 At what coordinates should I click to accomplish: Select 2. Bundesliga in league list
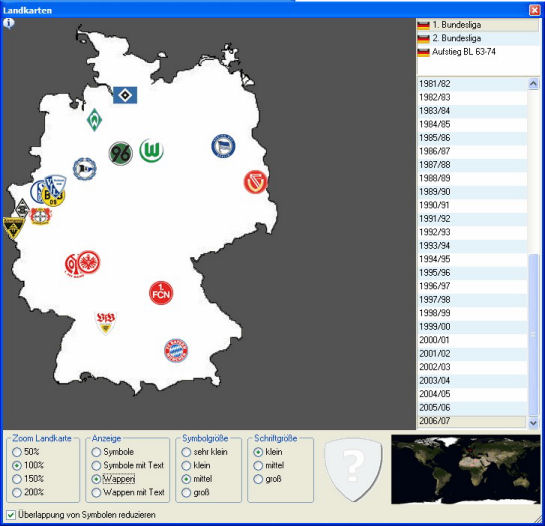click(477, 38)
